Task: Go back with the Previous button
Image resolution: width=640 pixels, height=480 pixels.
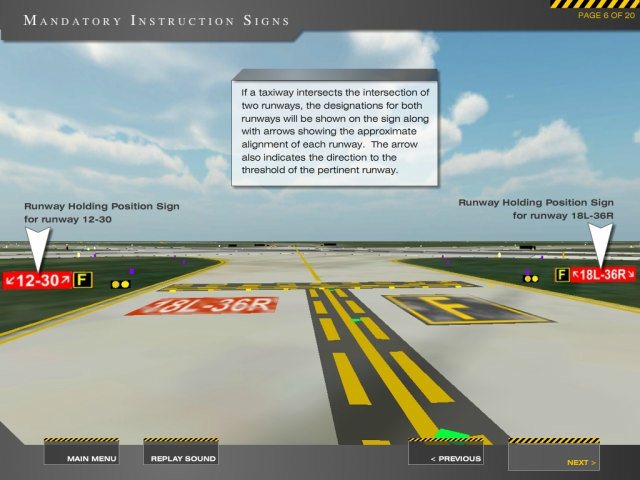Action: tap(455, 458)
